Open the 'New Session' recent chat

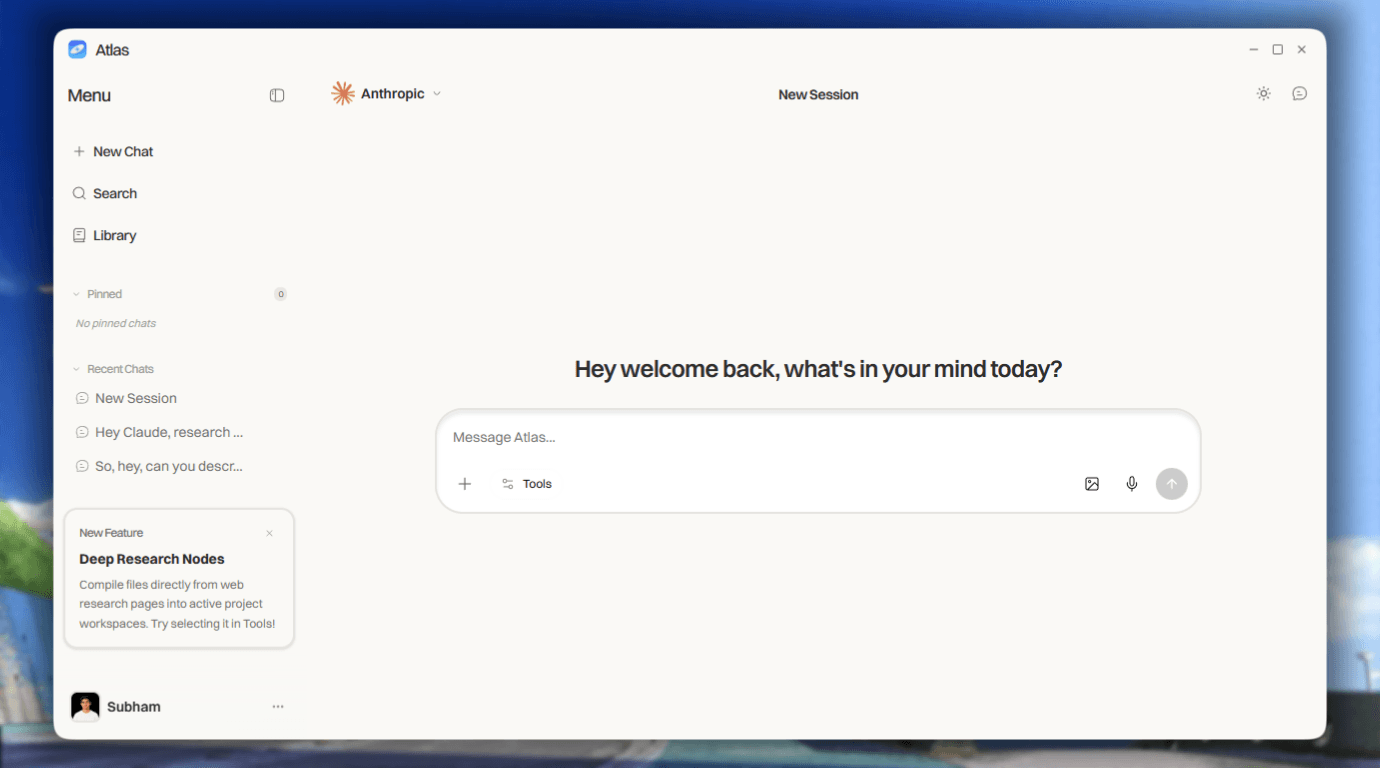tap(127, 398)
